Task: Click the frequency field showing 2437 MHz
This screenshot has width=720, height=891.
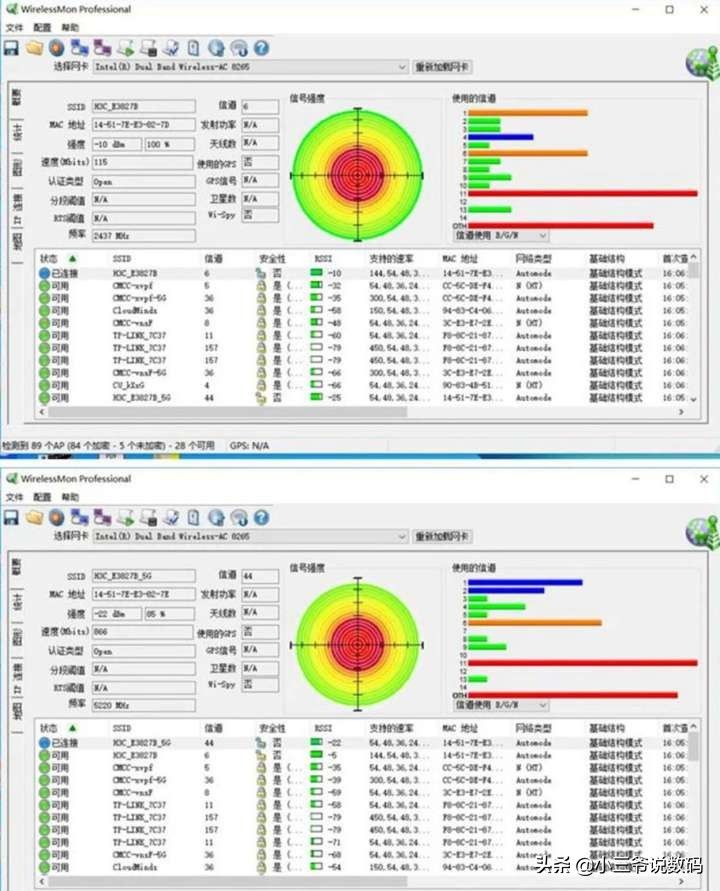Action: tap(143, 235)
